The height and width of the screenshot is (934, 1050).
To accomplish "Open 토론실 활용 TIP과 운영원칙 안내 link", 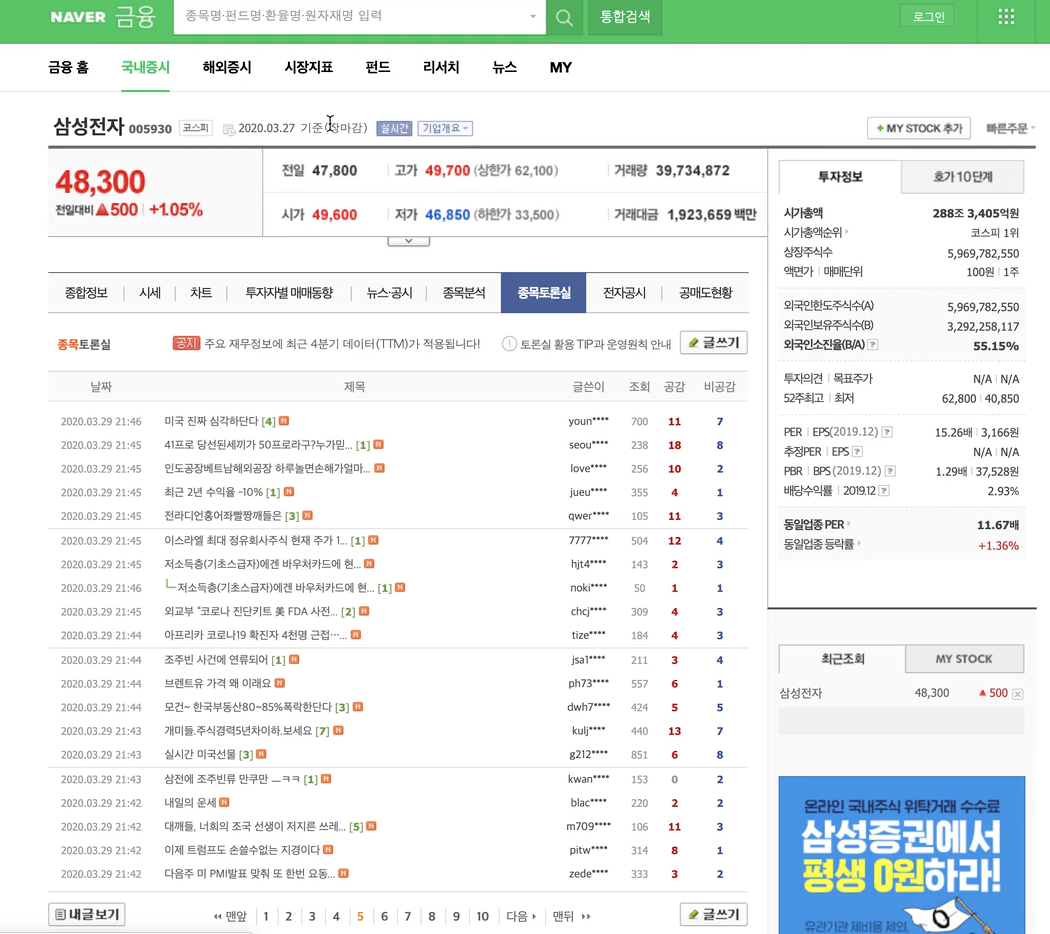I will (595, 344).
